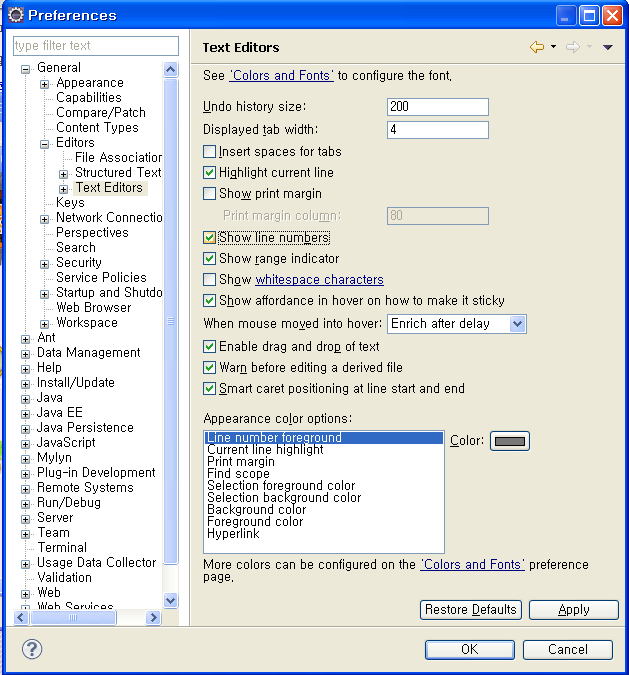Viewport: 629px width, 675px height.
Task: Select Keys in the preferences tree
Action: click(70, 202)
